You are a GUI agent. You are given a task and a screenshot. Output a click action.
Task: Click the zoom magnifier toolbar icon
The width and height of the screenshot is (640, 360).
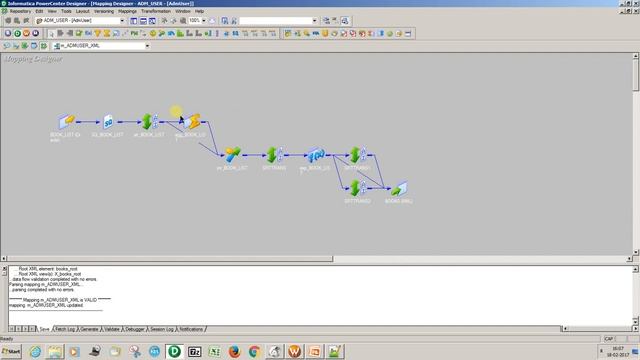pos(183,21)
